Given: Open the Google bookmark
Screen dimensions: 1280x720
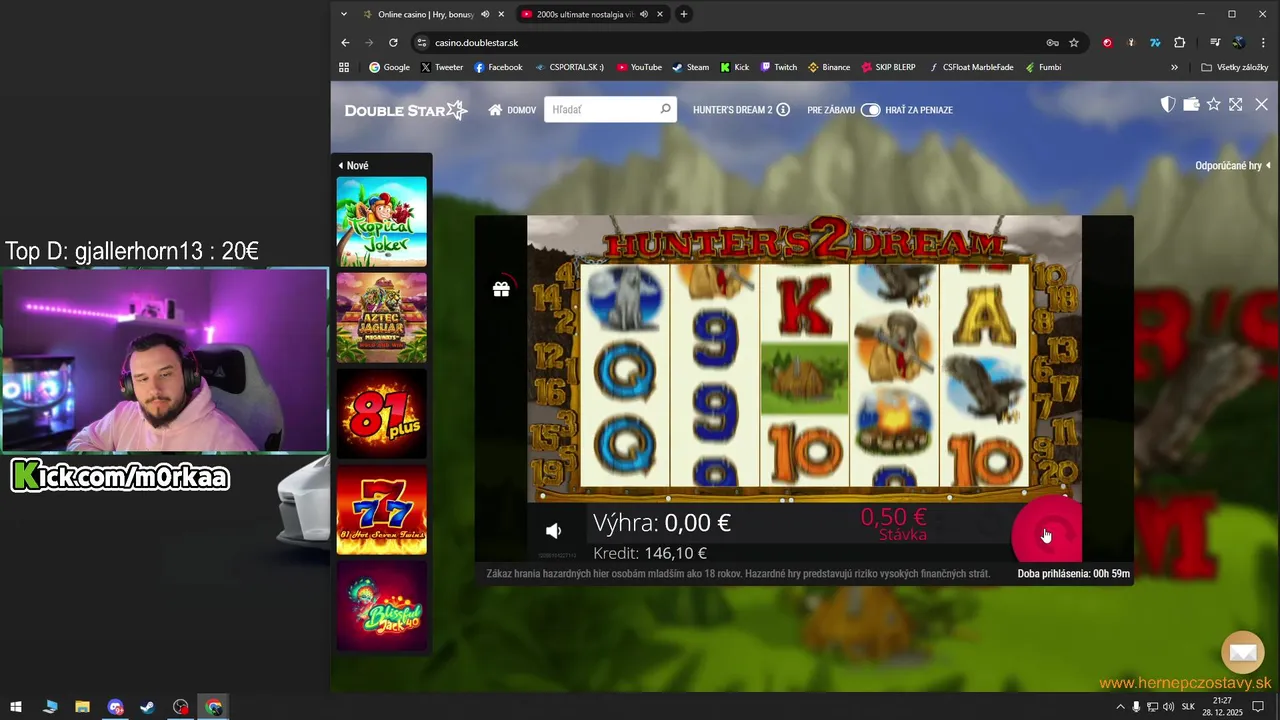Looking at the screenshot, I should (389, 67).
